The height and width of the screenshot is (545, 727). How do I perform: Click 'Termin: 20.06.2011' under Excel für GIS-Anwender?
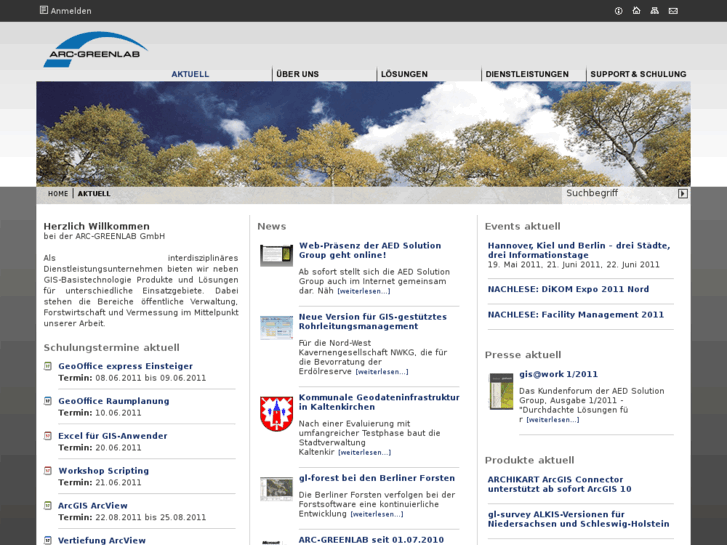coord(100,448)
